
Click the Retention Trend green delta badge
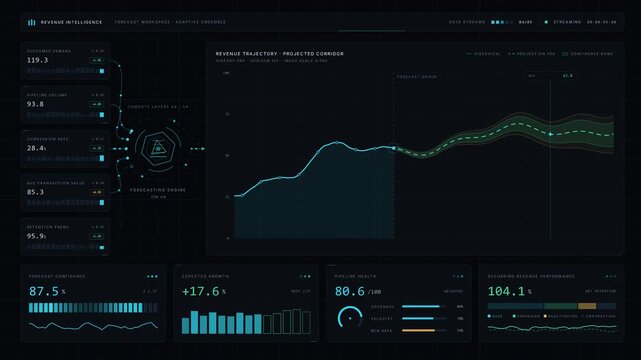[97, 236]
